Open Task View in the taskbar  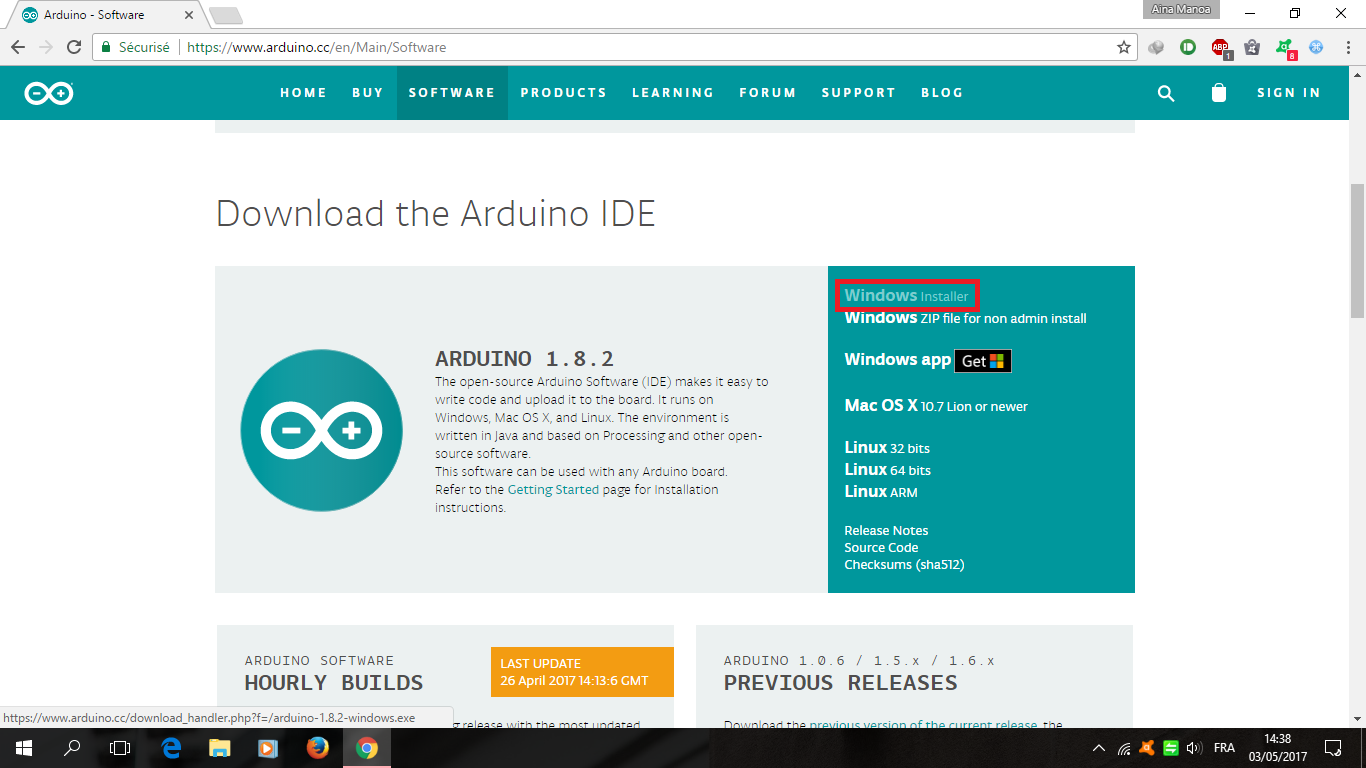click(120, 748)
